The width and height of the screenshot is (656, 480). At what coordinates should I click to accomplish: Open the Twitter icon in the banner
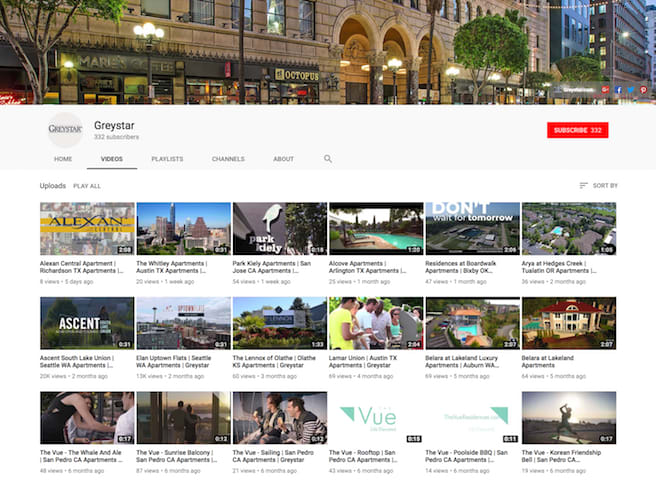pos(631,90)
